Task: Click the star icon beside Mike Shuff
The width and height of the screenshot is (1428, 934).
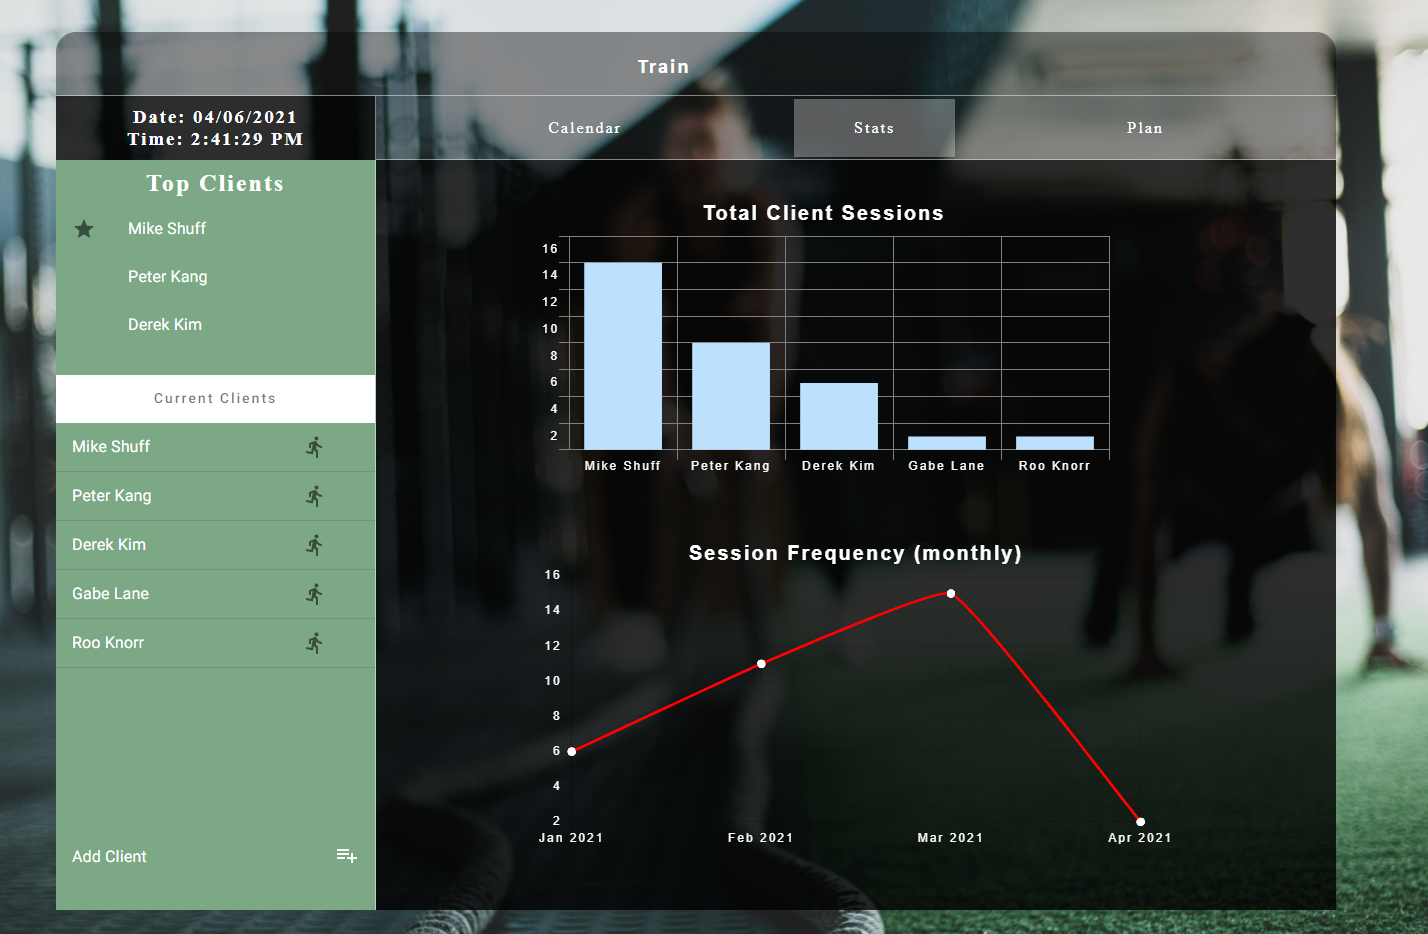Action: [x=84, y=229]
